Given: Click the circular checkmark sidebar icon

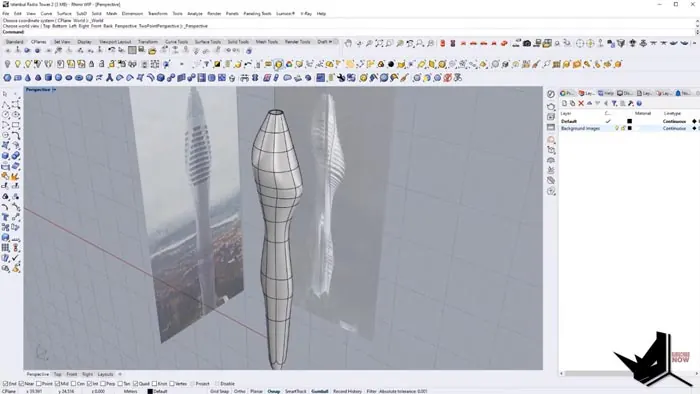Looking at the screenshot, I should click(x=551, y=94).
